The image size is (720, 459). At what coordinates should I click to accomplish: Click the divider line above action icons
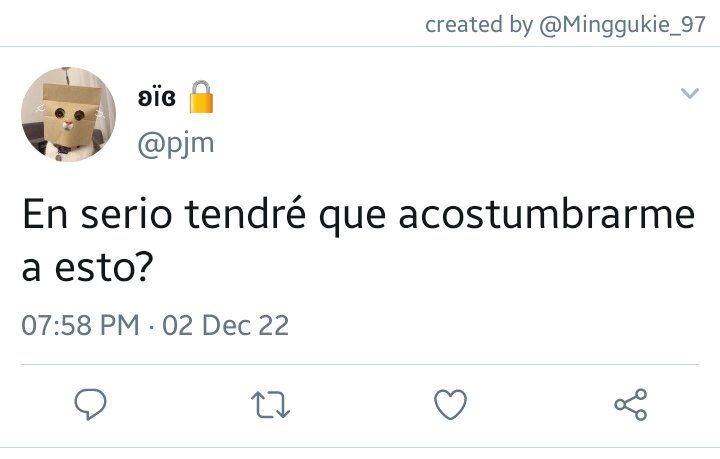tap(360, 364)
